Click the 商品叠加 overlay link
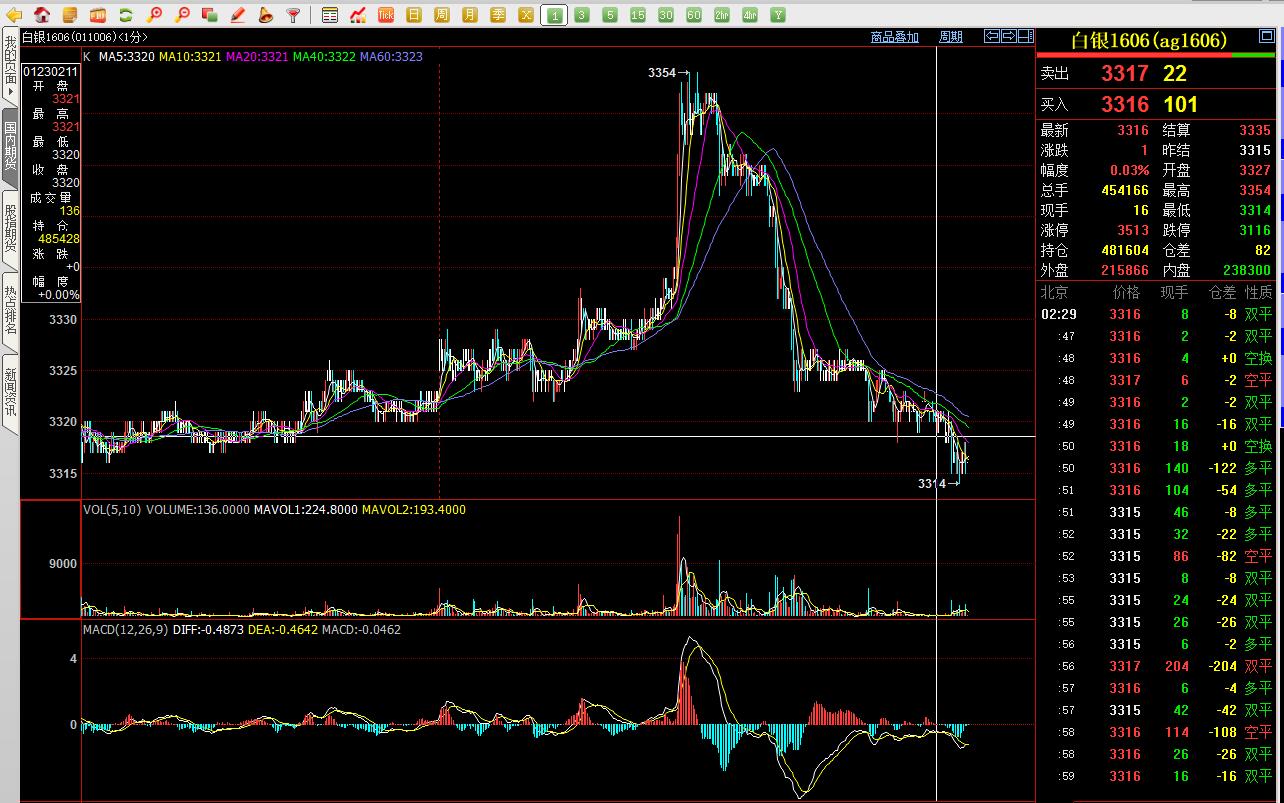 tap(894, 37)
